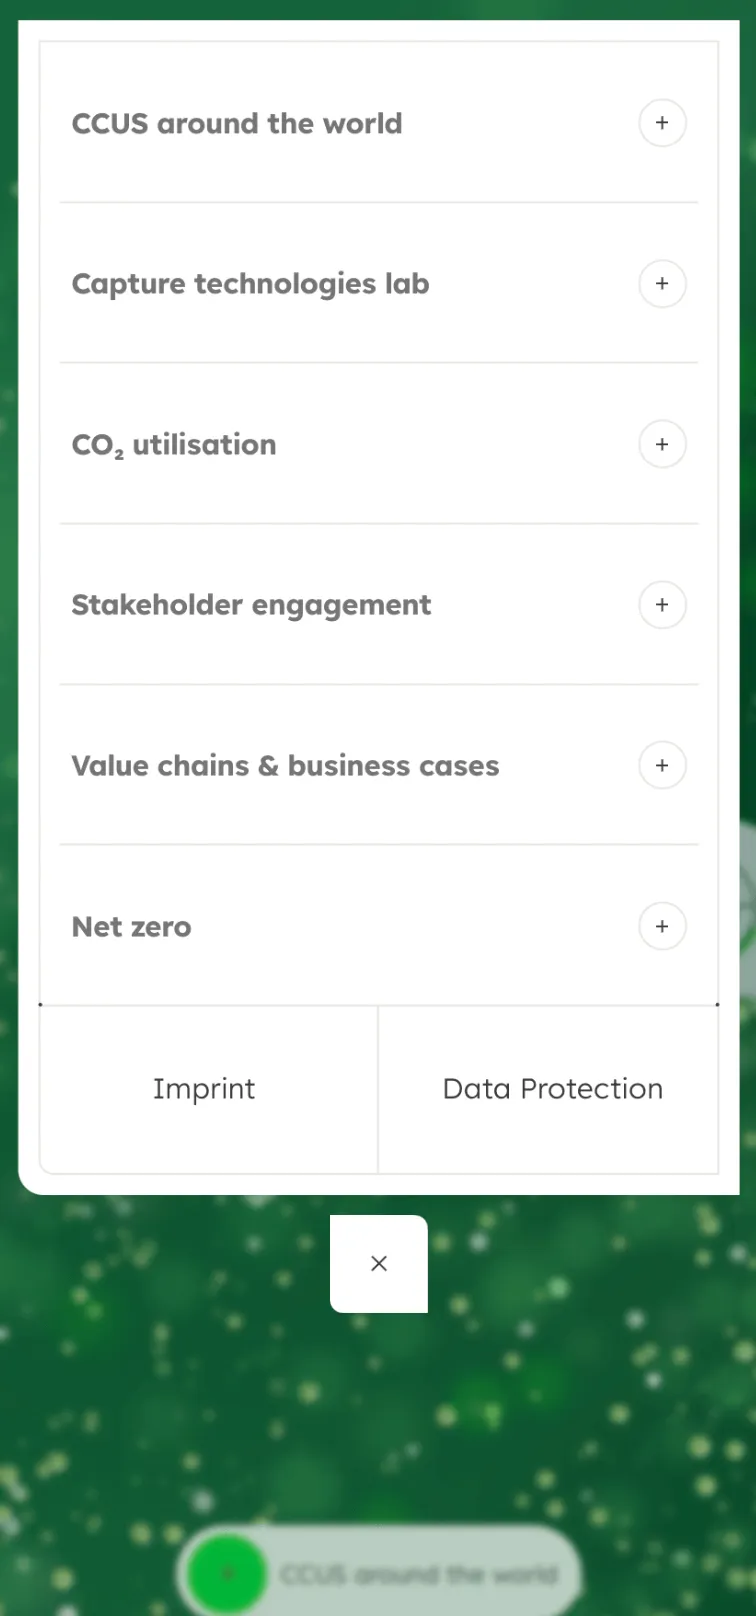Click the plus icon beside Capture technologies lab
This screenshot has width=756, height=1616.
pos(662,284)
